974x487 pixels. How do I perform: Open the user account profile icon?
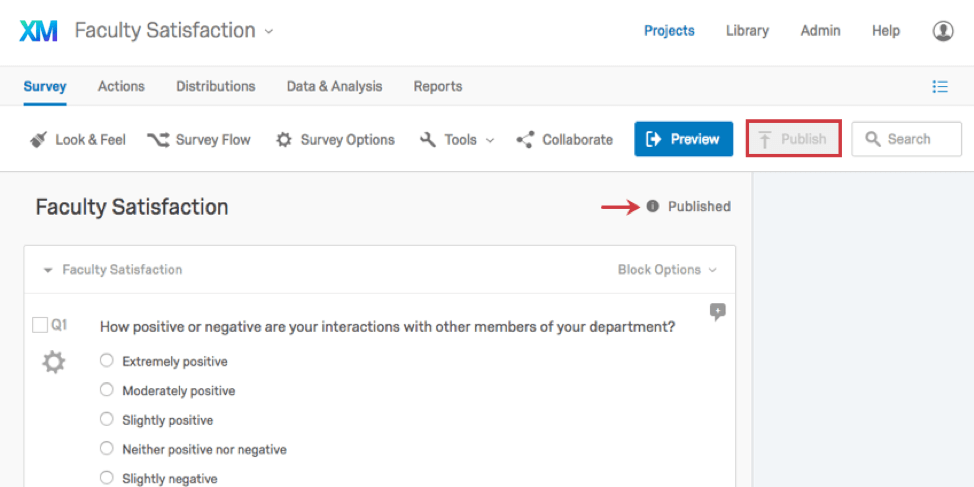tap(942, 30)
